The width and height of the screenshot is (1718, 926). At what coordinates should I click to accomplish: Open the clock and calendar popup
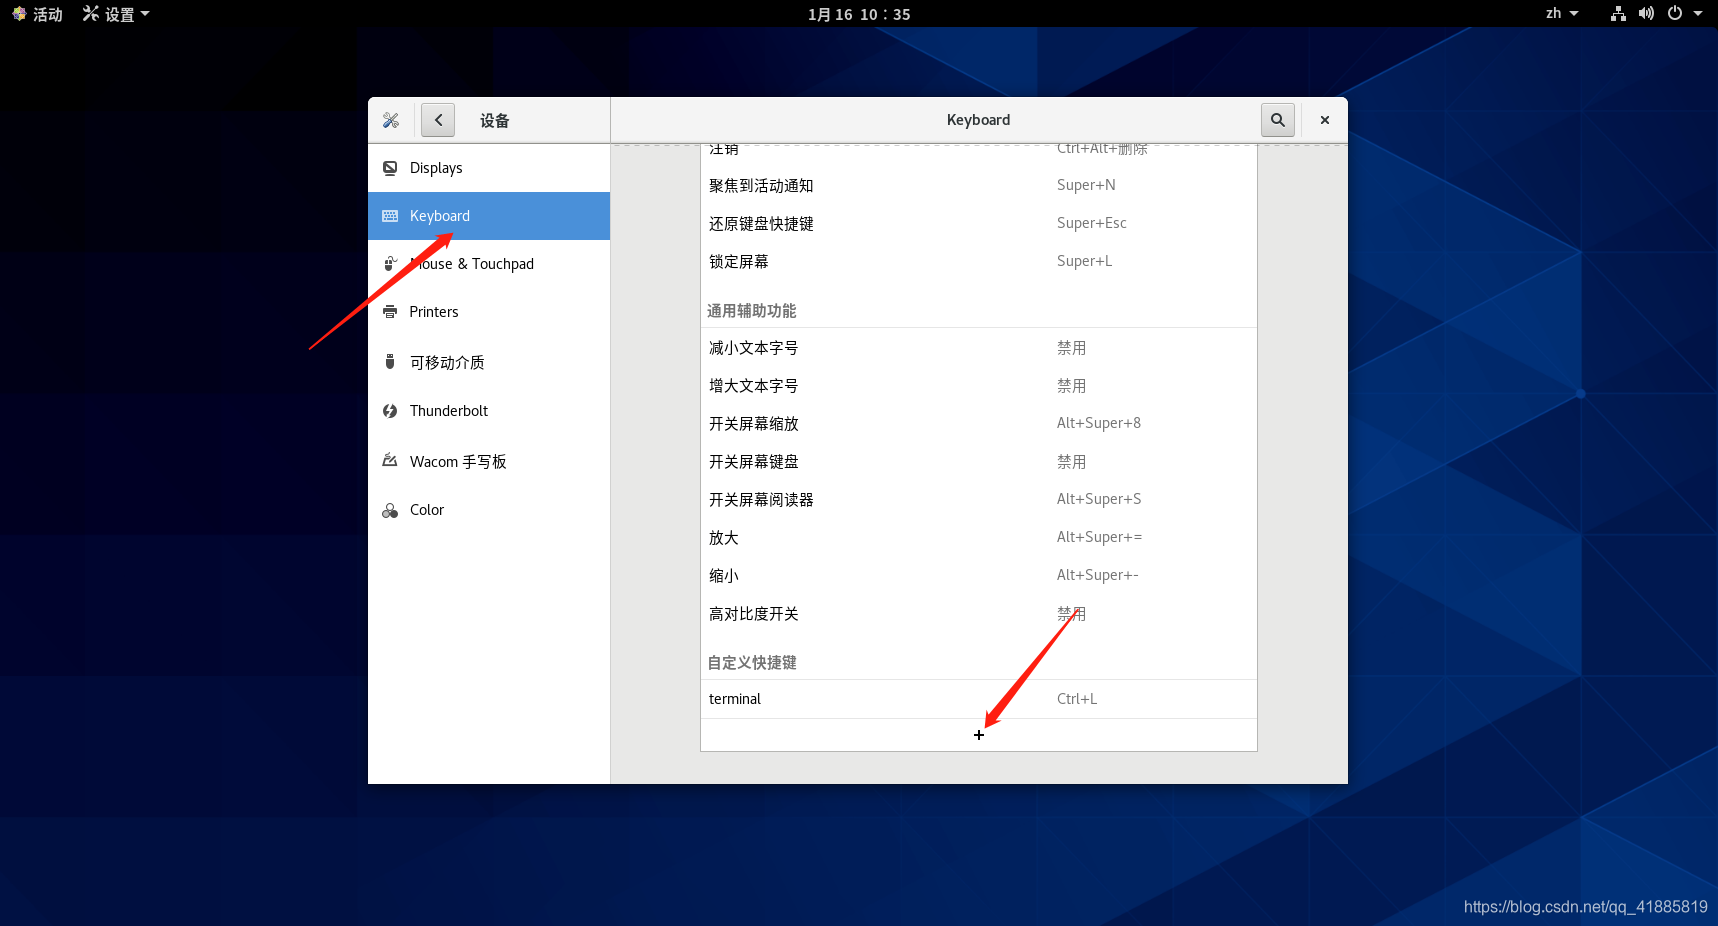tap(859, 14)
